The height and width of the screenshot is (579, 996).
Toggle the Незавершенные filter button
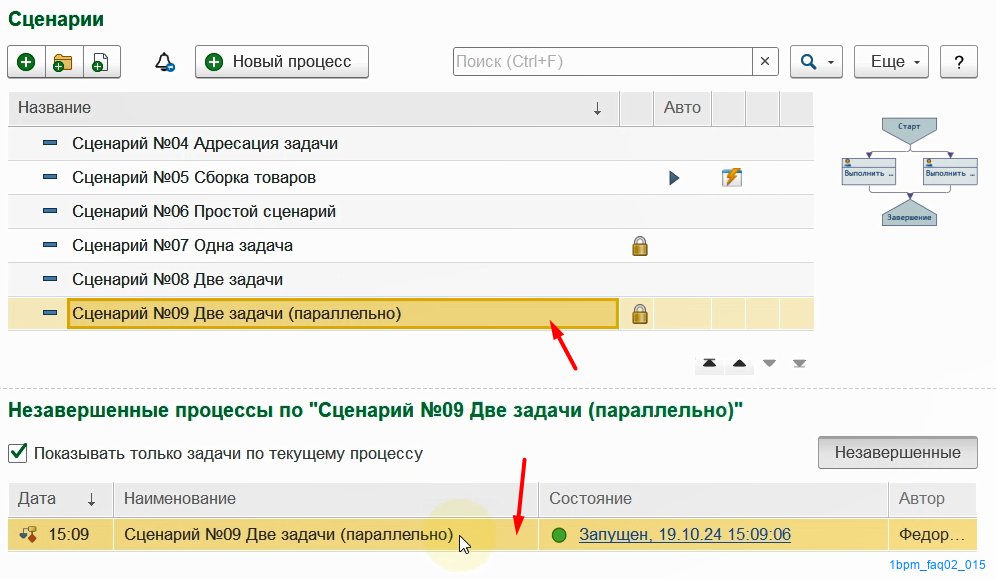point(897,452)
